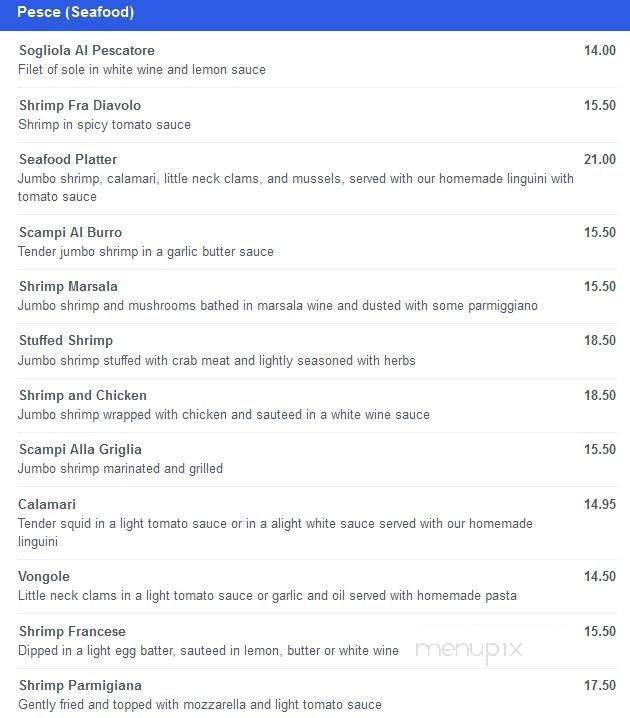The image size is (630, 718).
Task: Select the Scampi Al Burro dish
Action: 71,232
